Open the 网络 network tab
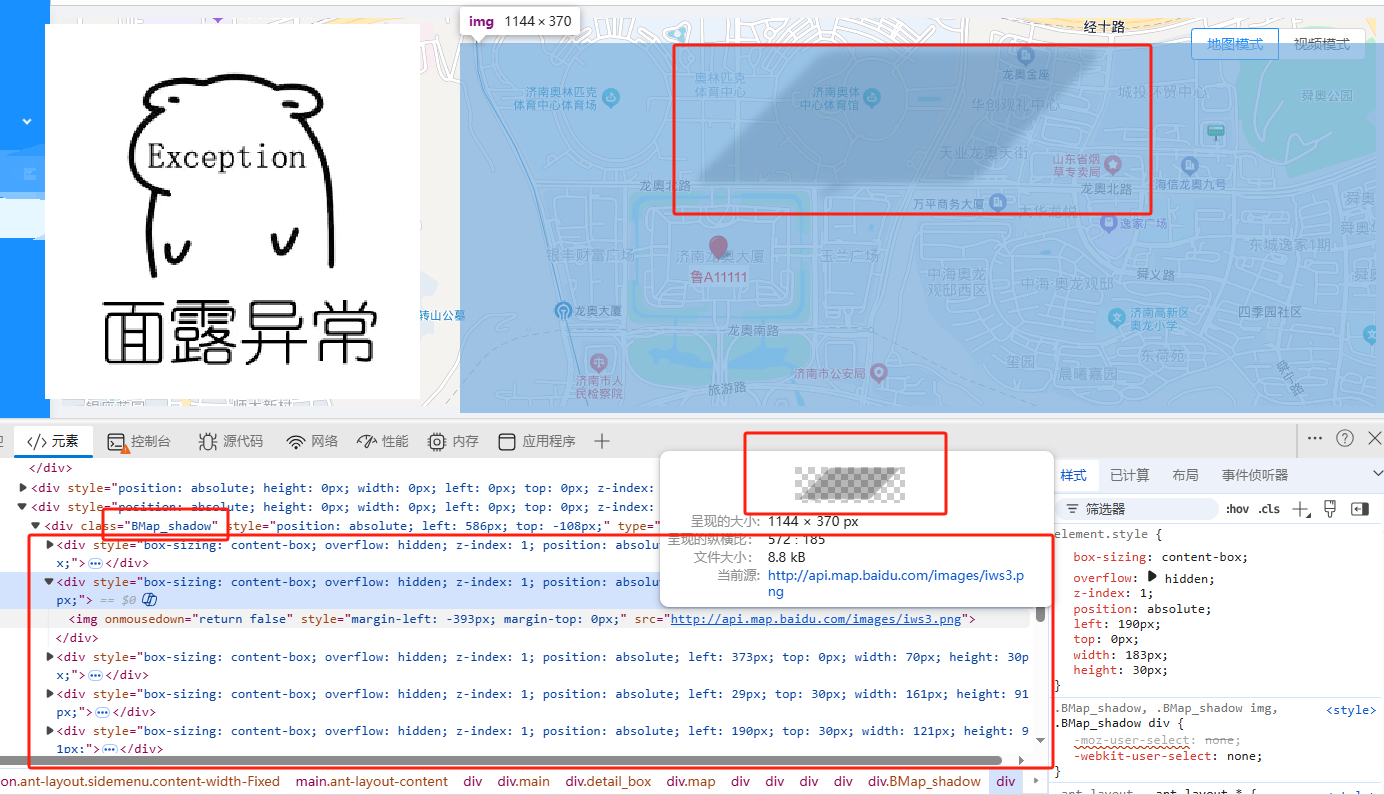 pyautogui.click(x=312, y=441)
